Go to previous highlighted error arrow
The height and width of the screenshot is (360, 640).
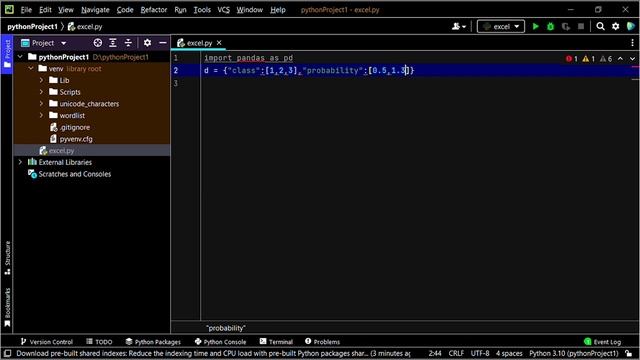click(620, 59)
